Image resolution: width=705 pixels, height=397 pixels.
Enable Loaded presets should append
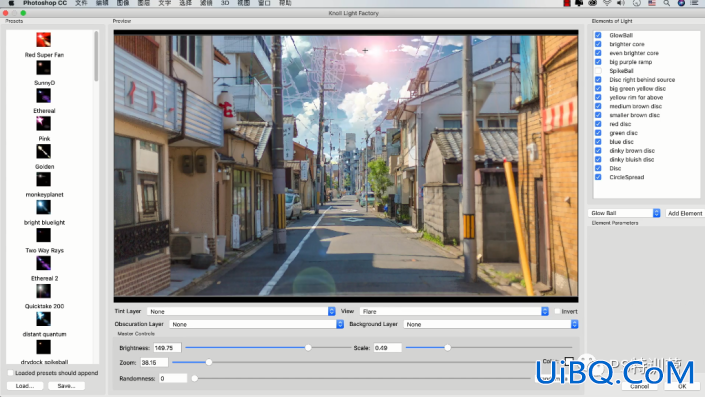(x=10, y=373)
